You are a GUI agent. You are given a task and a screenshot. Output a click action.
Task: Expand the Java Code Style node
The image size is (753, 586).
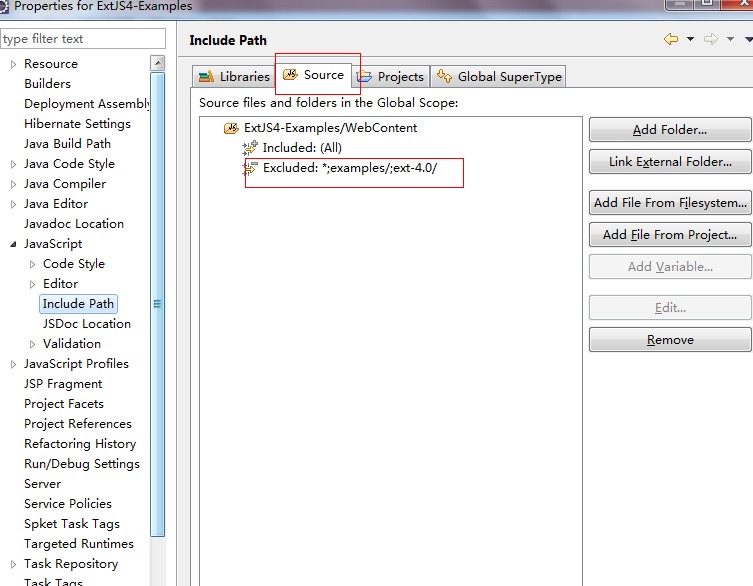13,164
